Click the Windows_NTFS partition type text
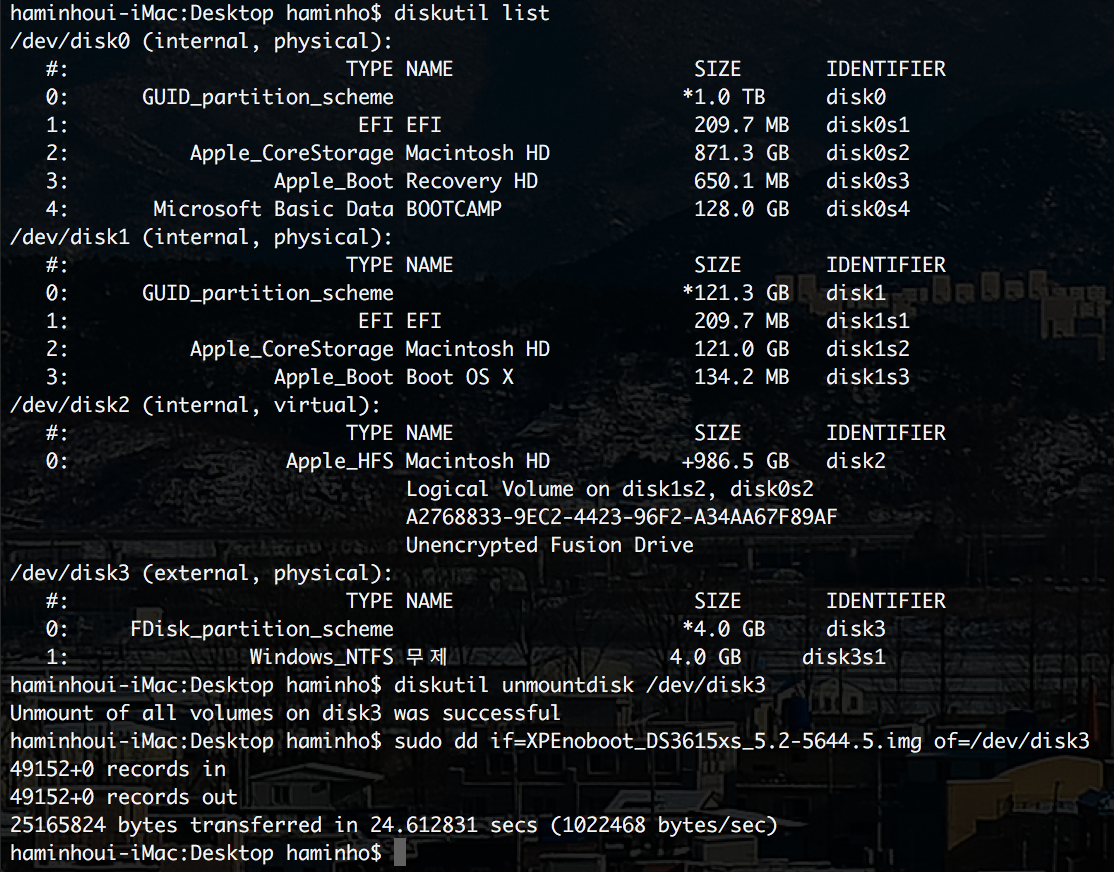 tap(321, 657)
